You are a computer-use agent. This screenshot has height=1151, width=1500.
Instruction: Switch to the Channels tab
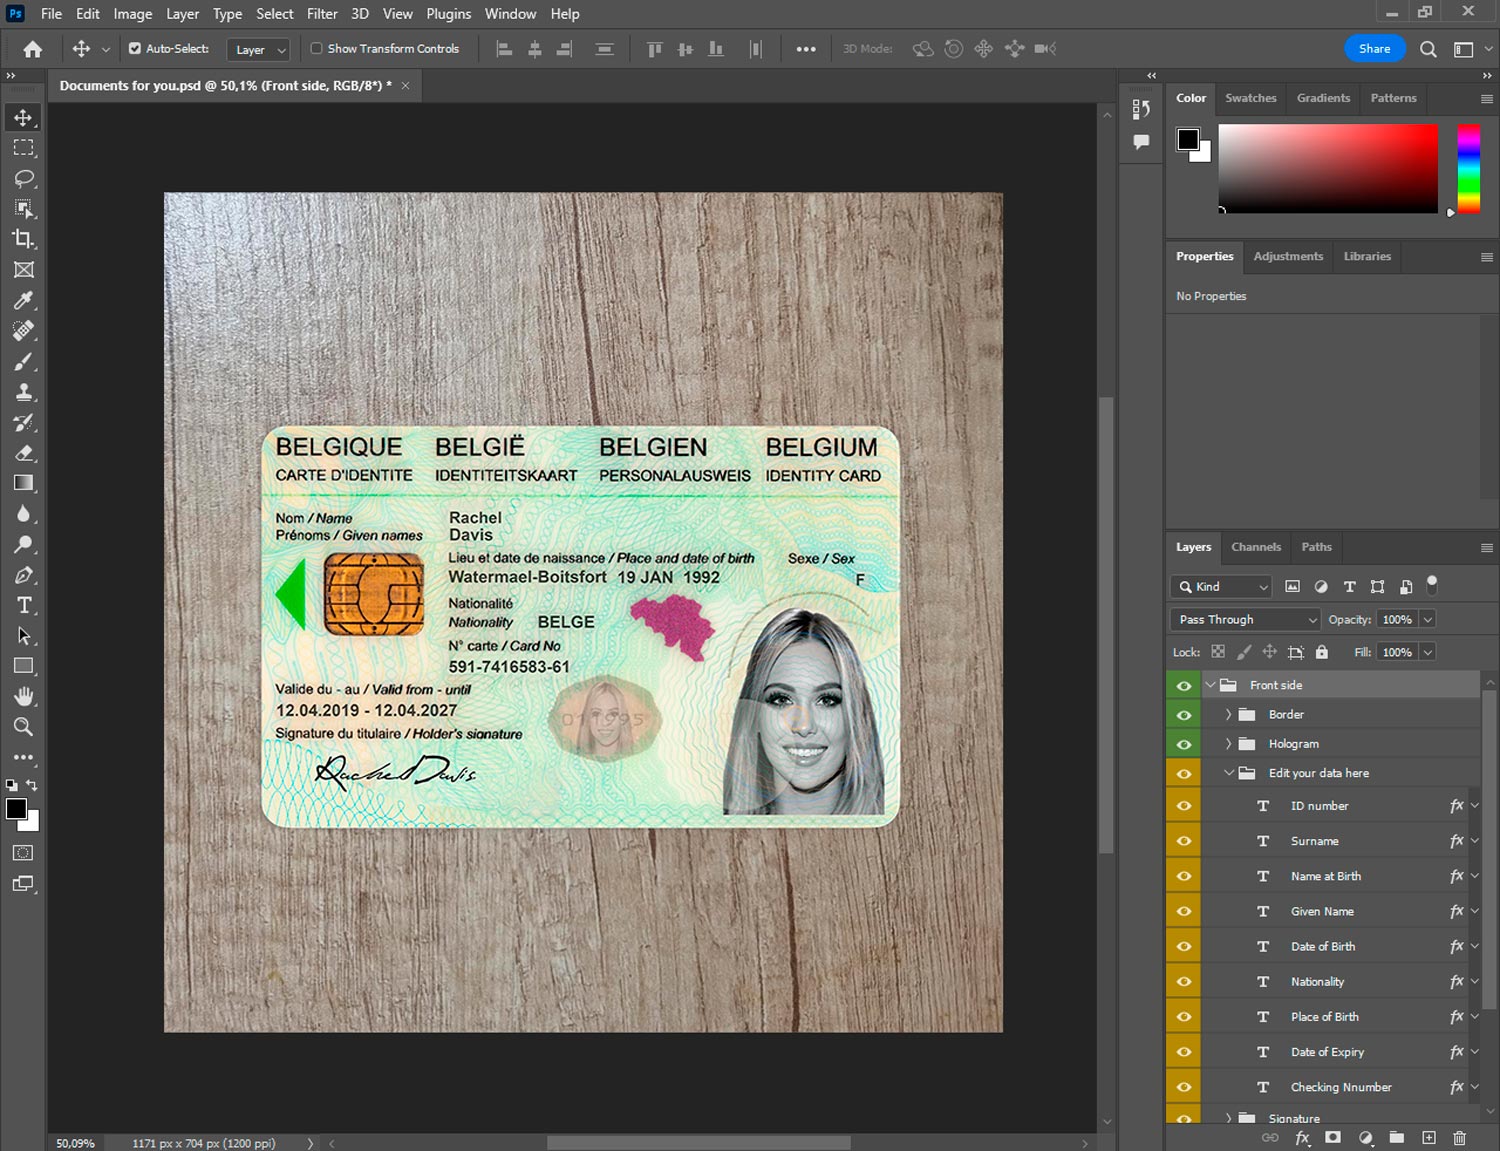(x=1255, y=547)
